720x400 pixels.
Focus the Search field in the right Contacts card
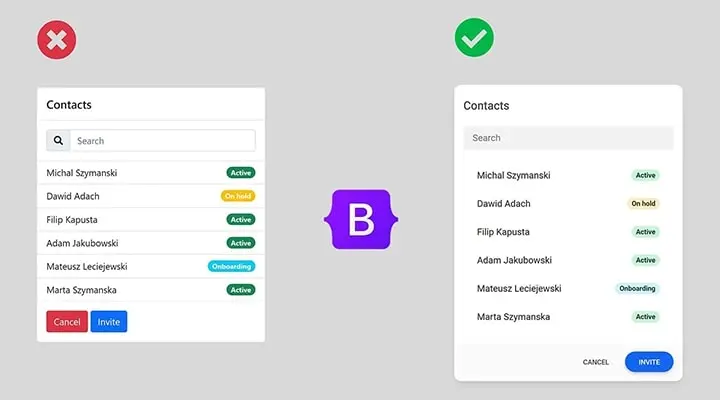pos(568,138)
